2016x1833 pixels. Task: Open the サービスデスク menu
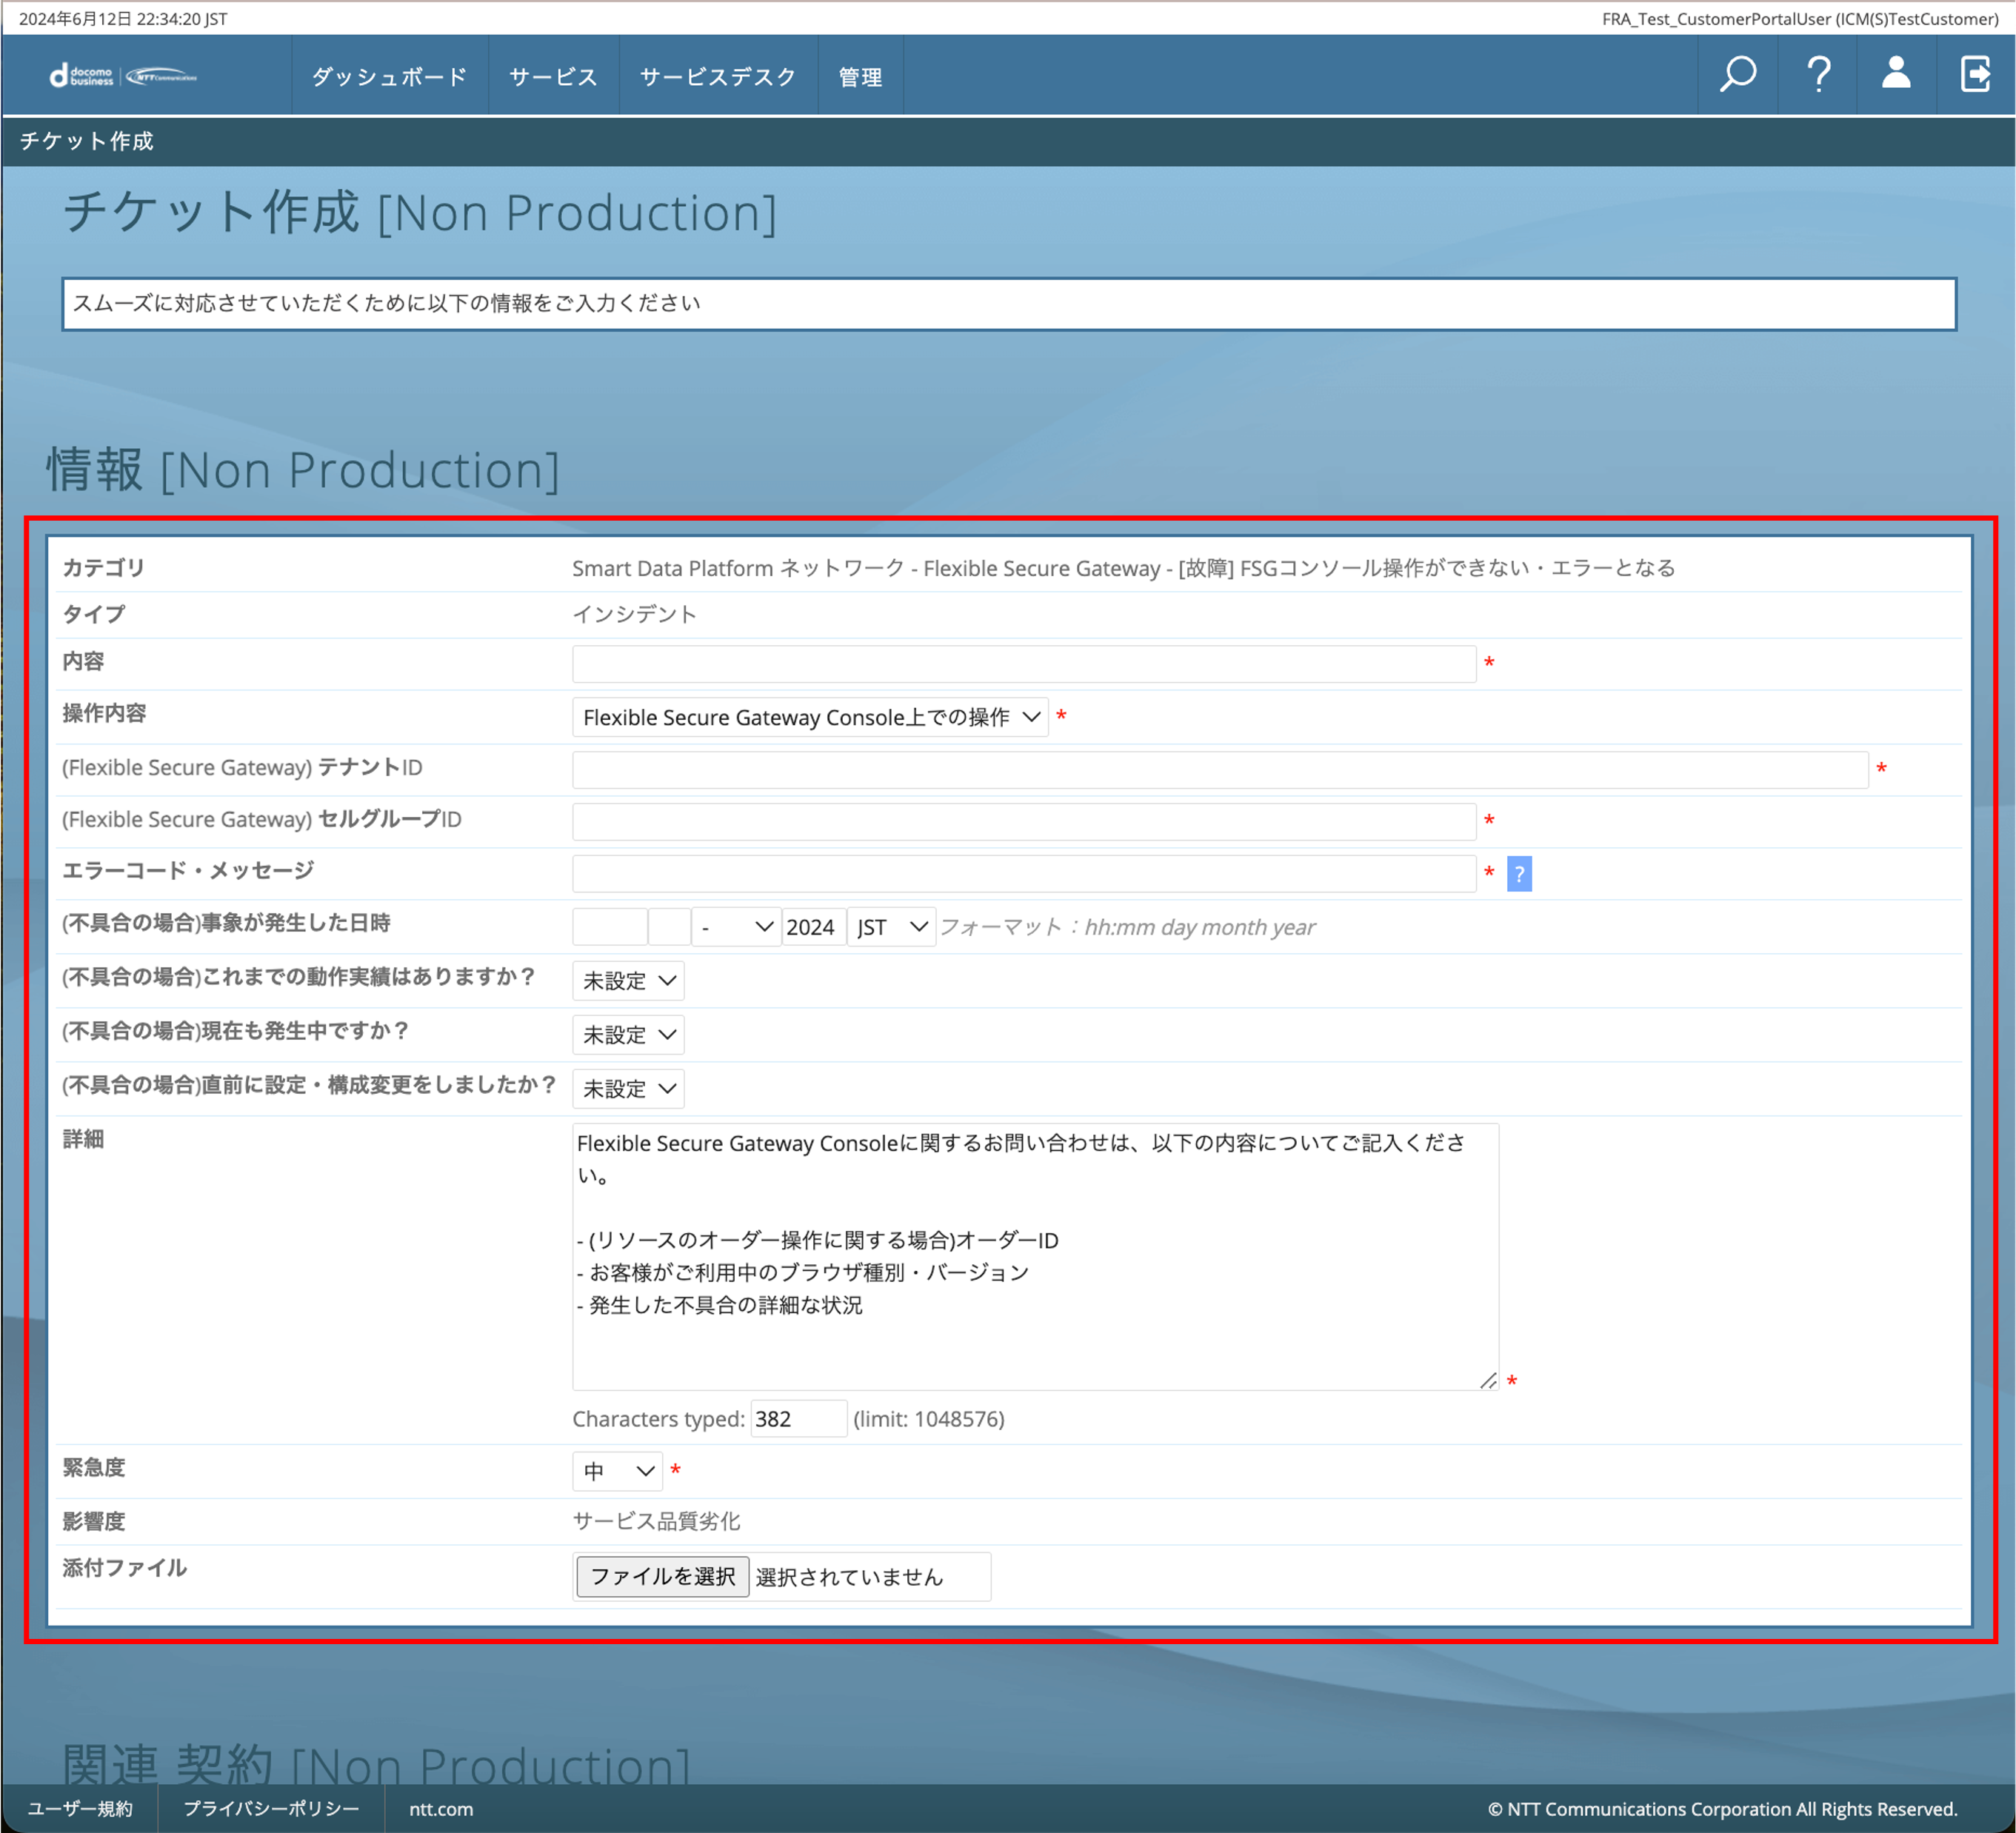coord(718,76)
